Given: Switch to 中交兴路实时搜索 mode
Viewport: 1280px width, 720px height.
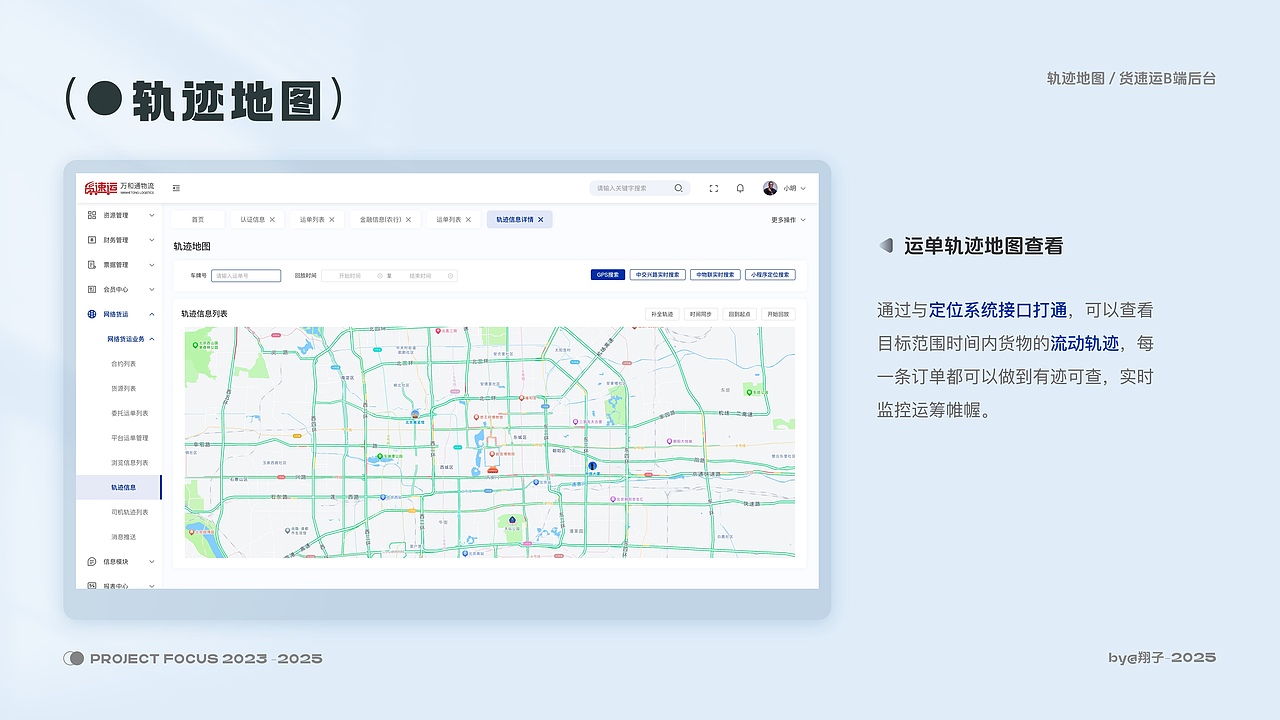Looking at the screenshot, I should pyautogui.click(x=658, y=274).
